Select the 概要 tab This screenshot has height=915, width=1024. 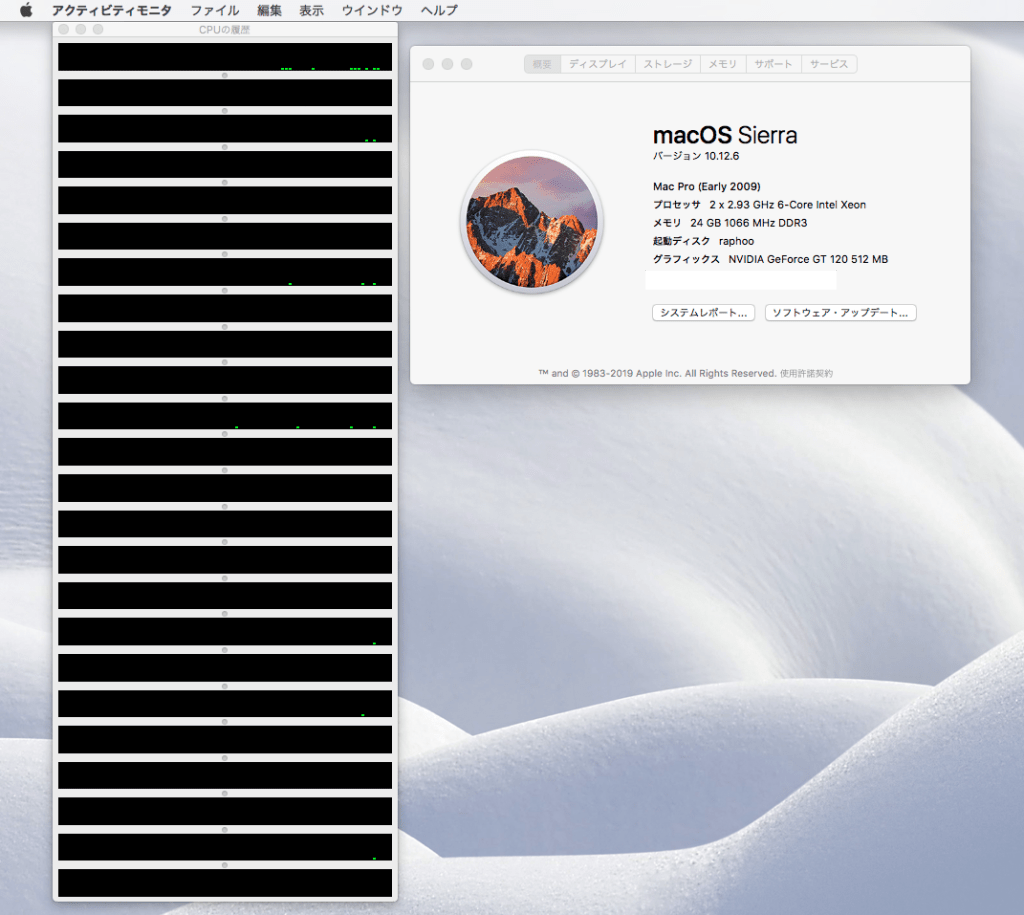point(542,64)
